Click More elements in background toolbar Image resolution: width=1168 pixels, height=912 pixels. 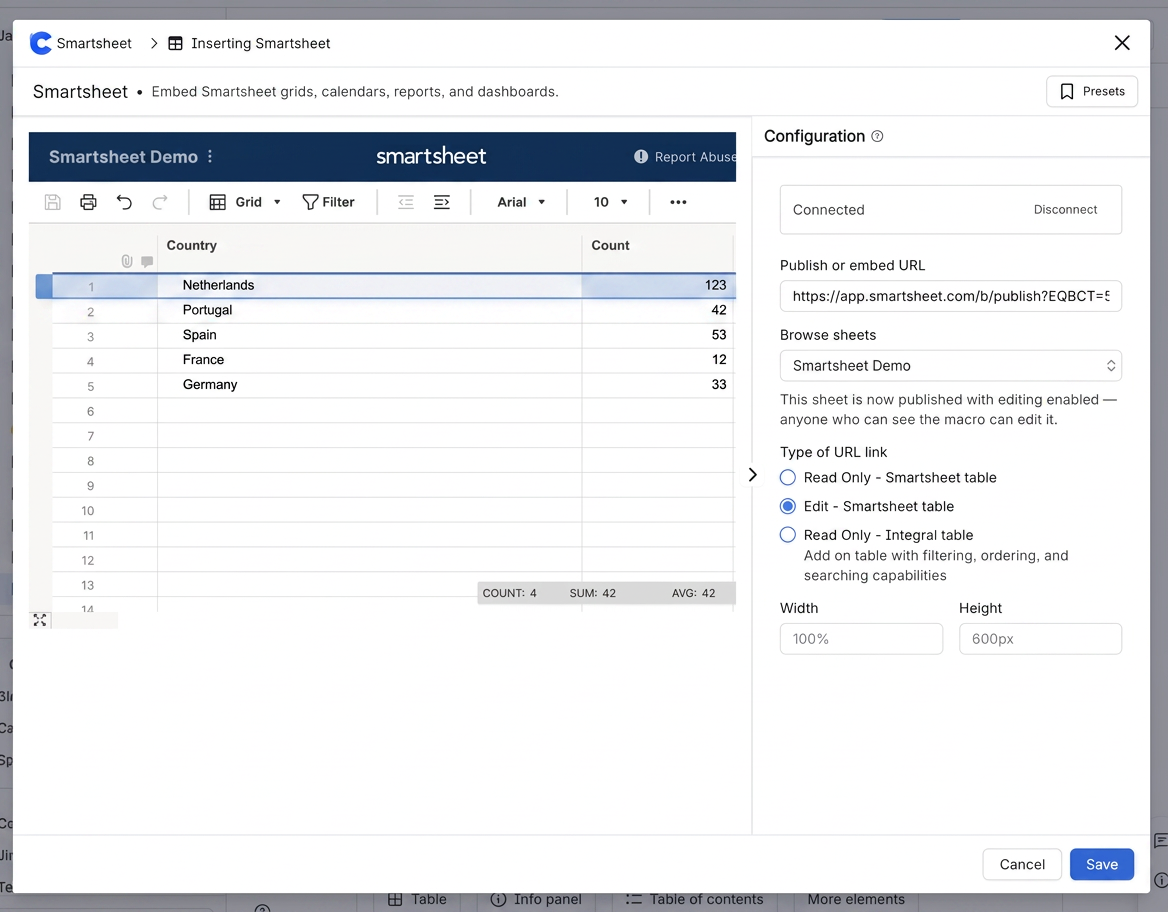tap(856, 899)
